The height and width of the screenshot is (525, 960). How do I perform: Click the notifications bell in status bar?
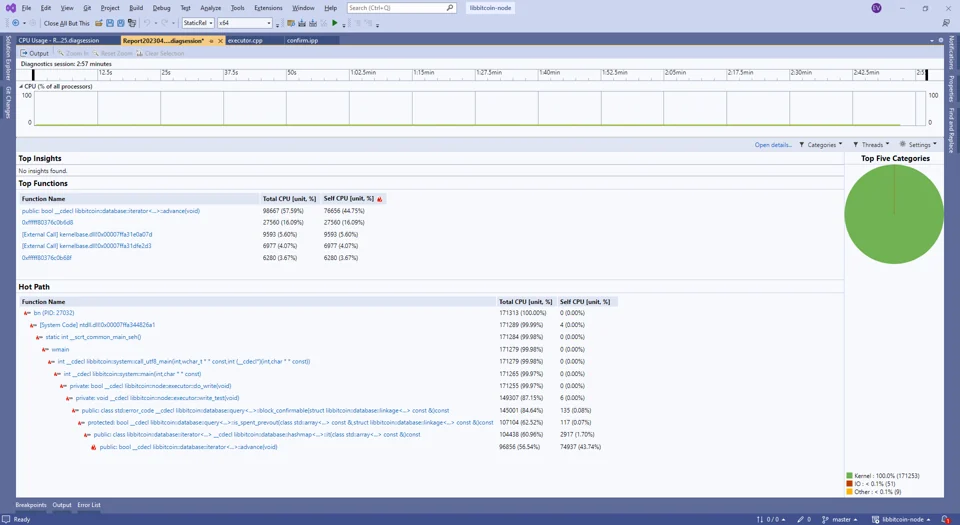click(x=945, y=519)
